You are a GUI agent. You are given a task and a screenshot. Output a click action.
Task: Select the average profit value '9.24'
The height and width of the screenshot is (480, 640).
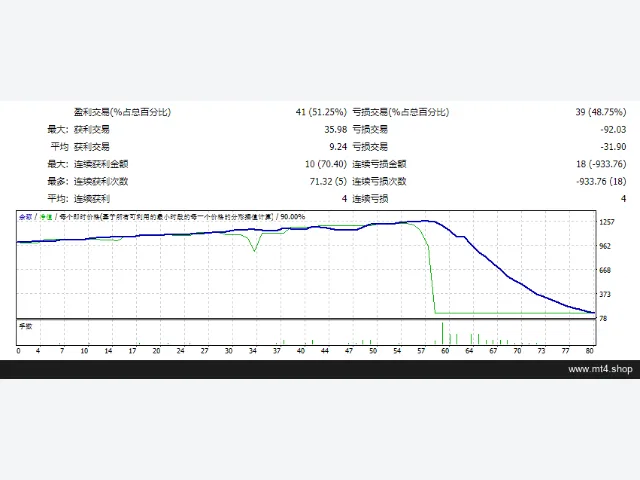click(338, 147)
